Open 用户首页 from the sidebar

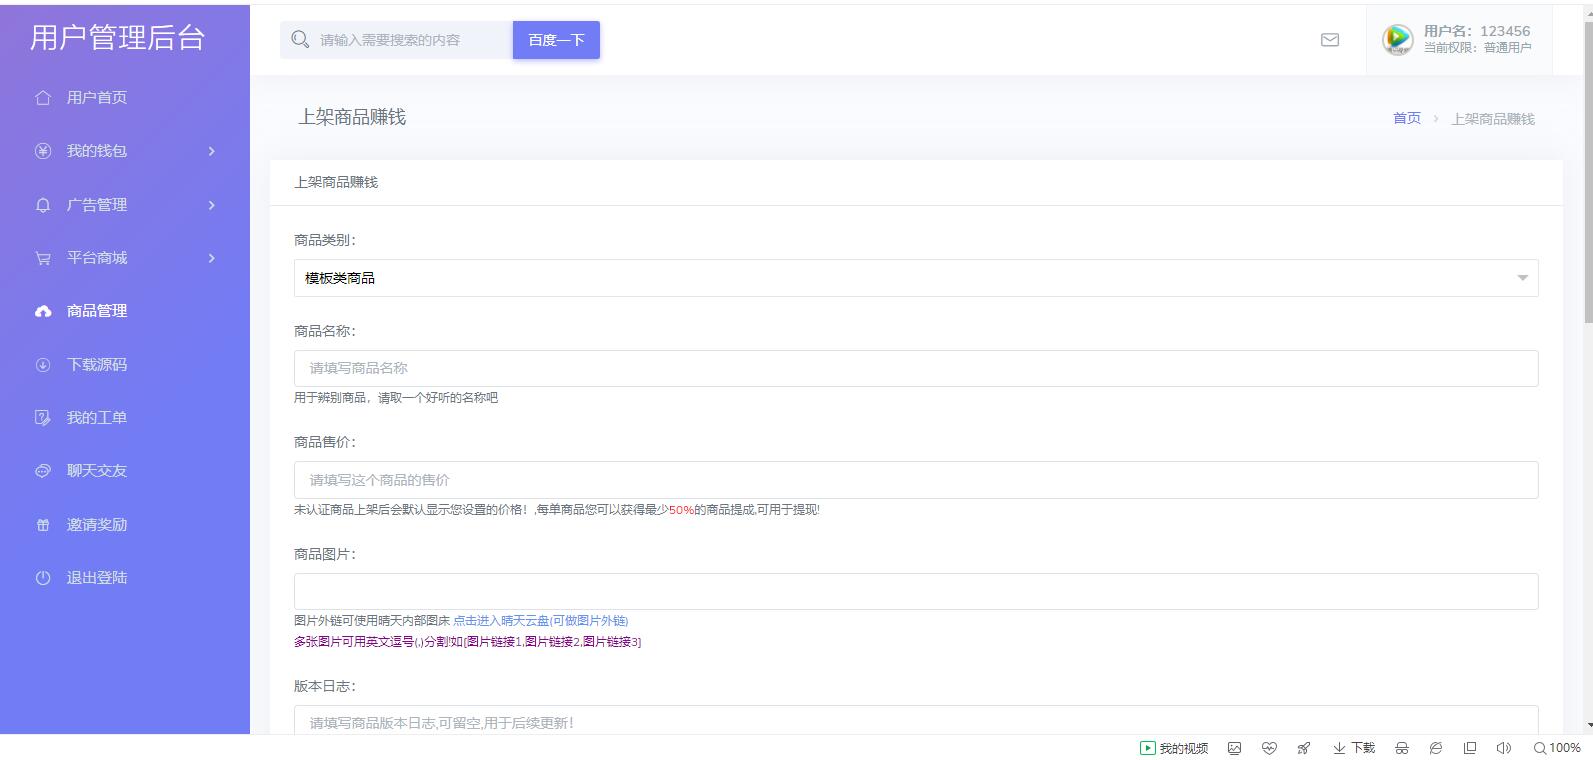(x=96, y=98)
